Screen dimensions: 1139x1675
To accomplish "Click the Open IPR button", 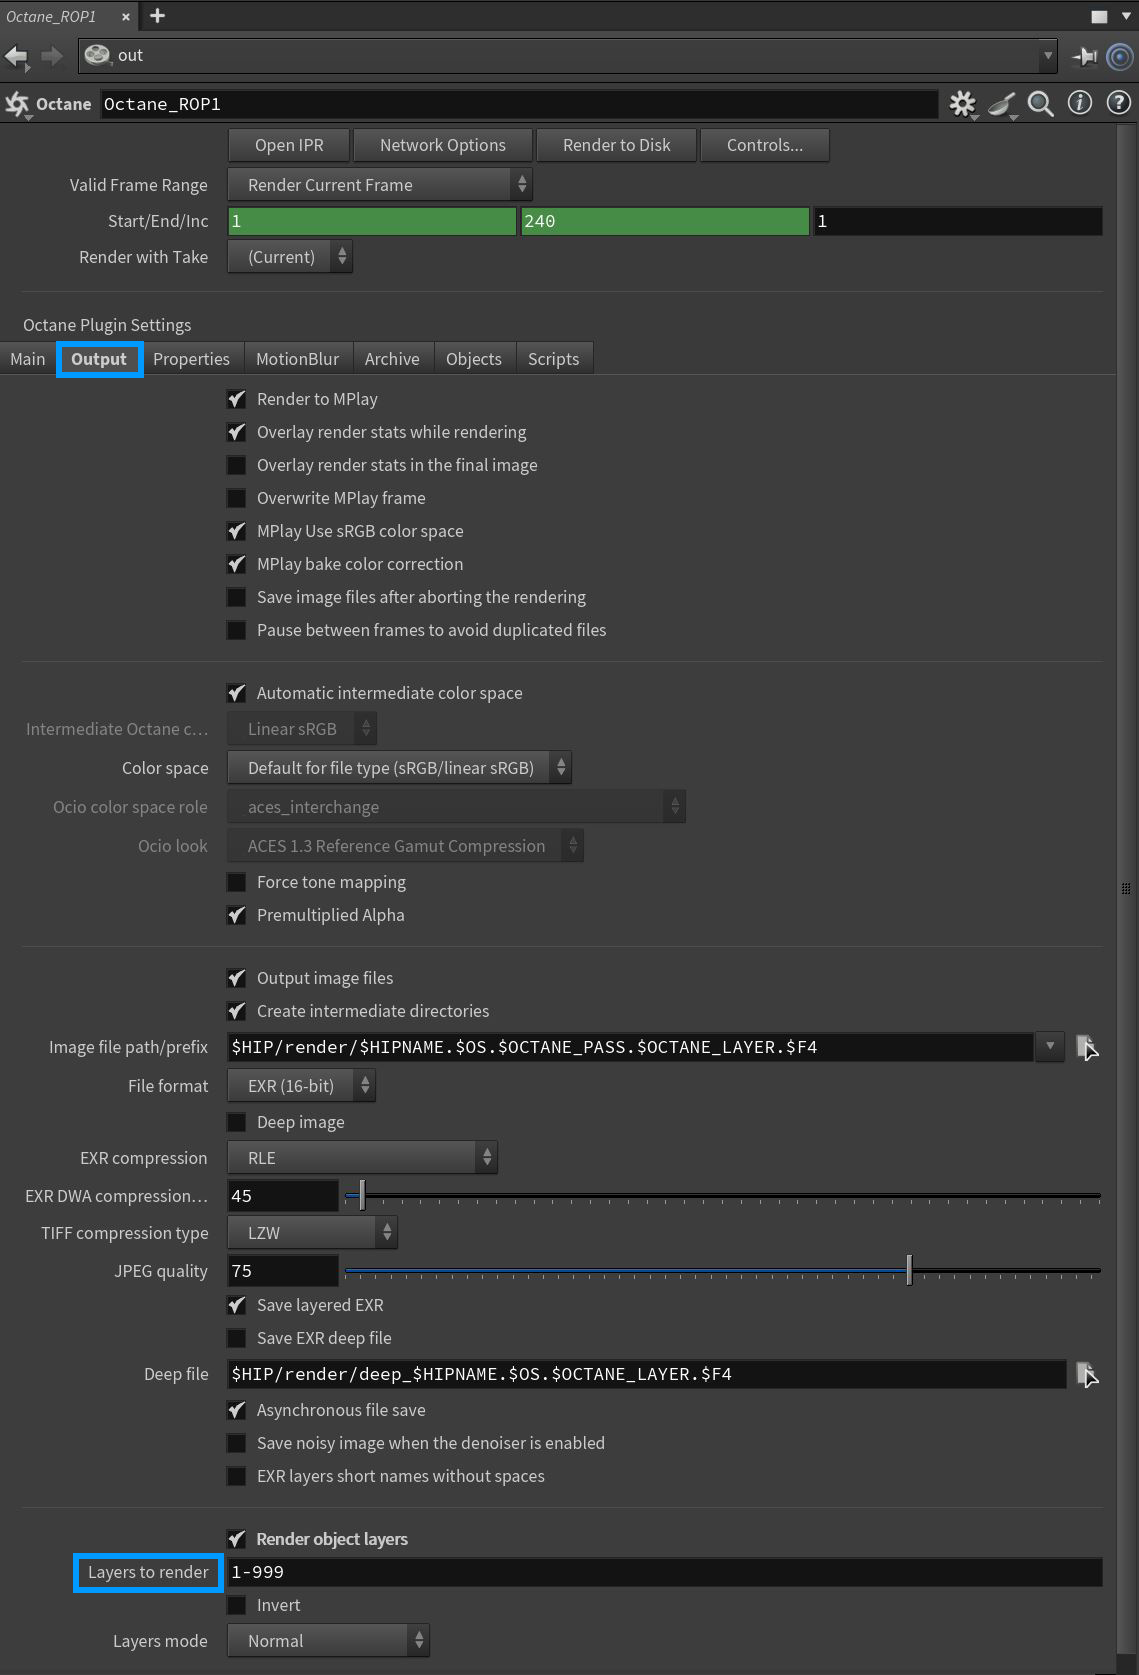I will click(x=289, y=145).
